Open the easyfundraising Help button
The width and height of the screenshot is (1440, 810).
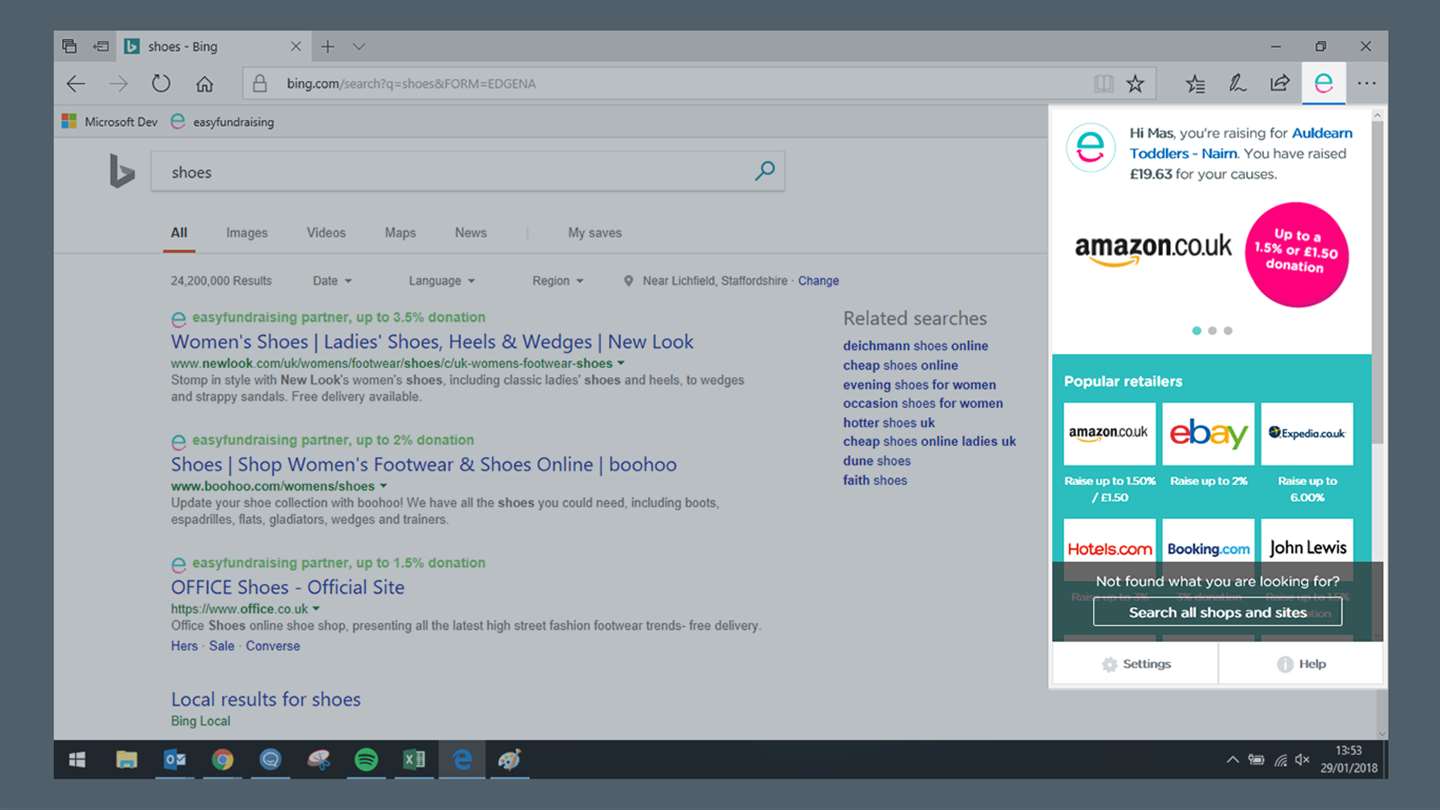[1301, 664]
